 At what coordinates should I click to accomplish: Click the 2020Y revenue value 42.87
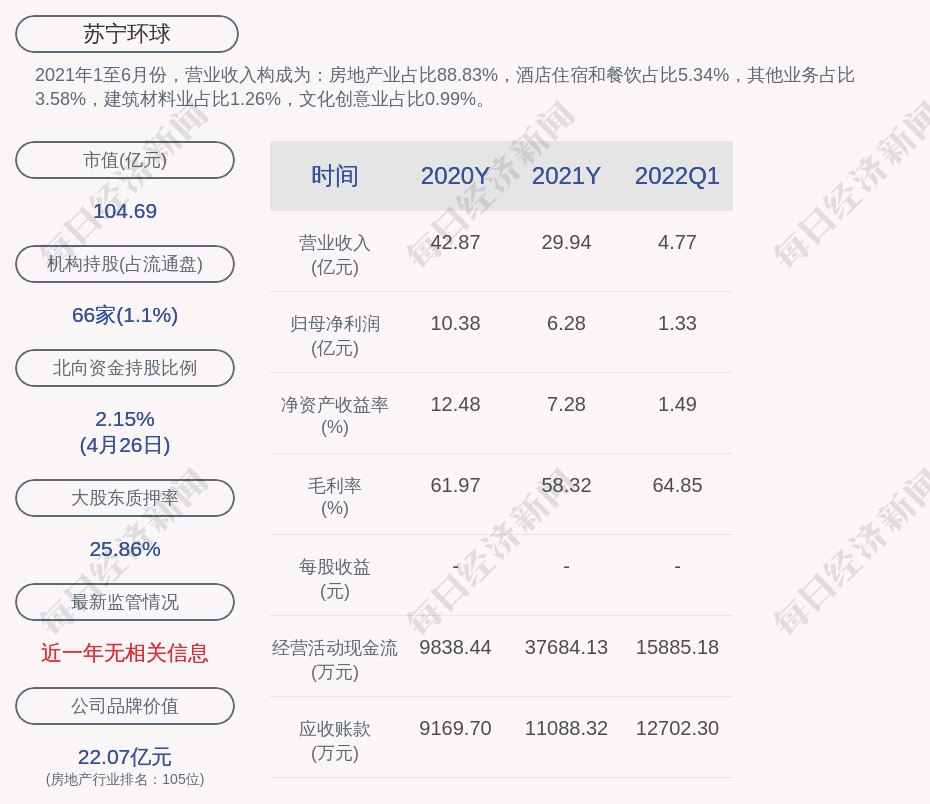click(456, 243)
